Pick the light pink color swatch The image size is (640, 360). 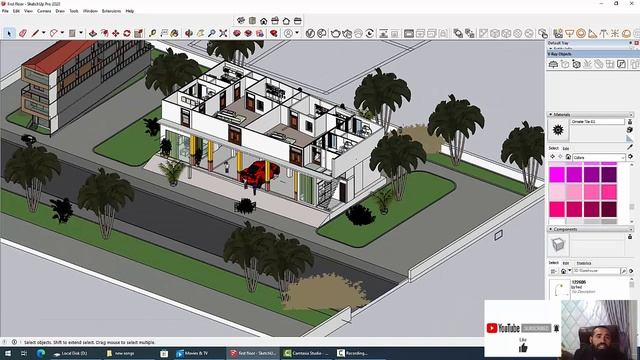pos(557,192)
